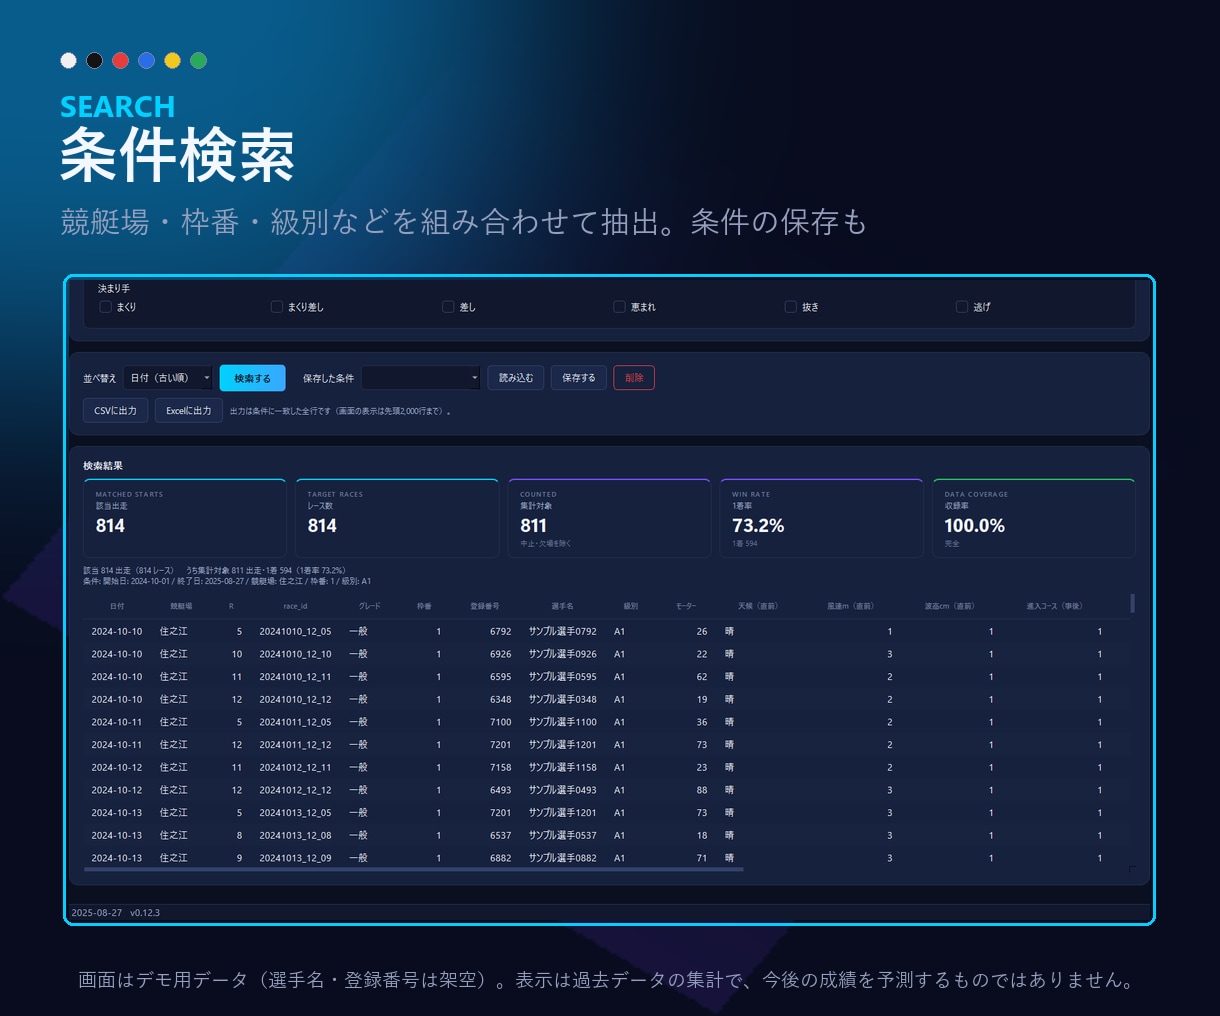Image resolution: width=1220 pixels, height=1016 pixels.
Task: Open the 並べ替え sort dropdown
Action: (x=169, y=378)
